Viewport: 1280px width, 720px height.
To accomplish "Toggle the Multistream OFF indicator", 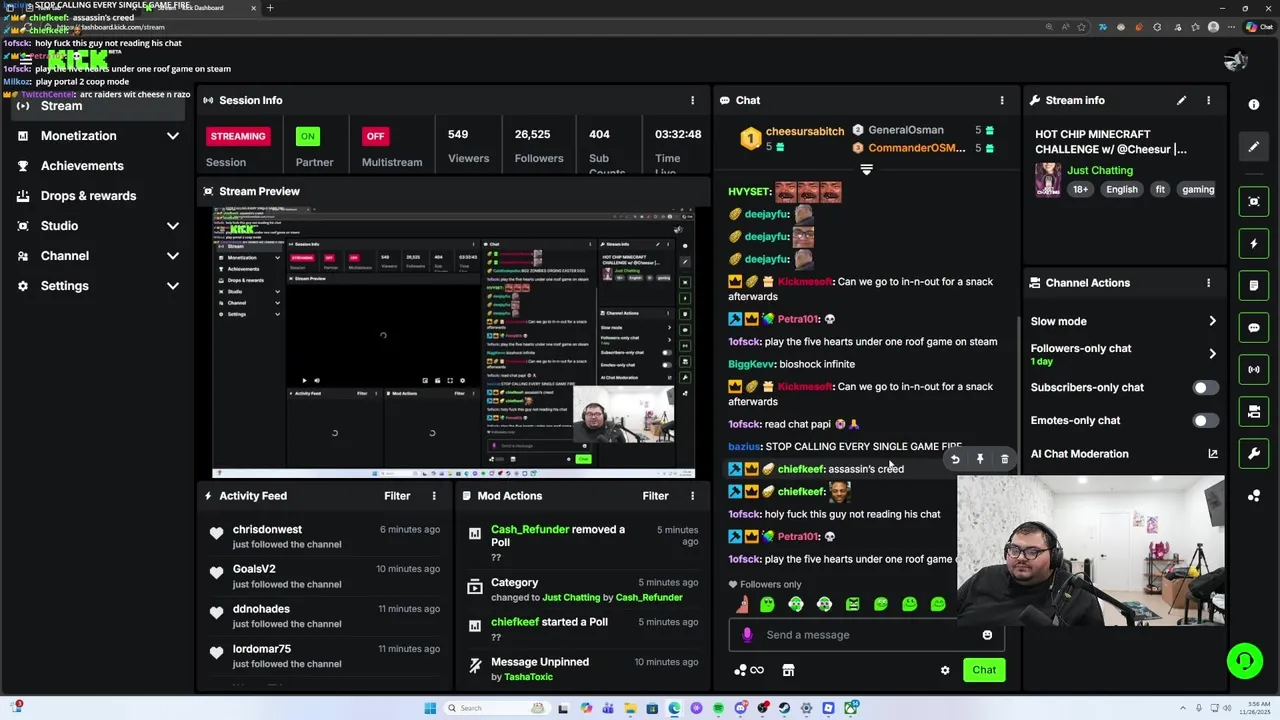I will [x=375, y=136].
